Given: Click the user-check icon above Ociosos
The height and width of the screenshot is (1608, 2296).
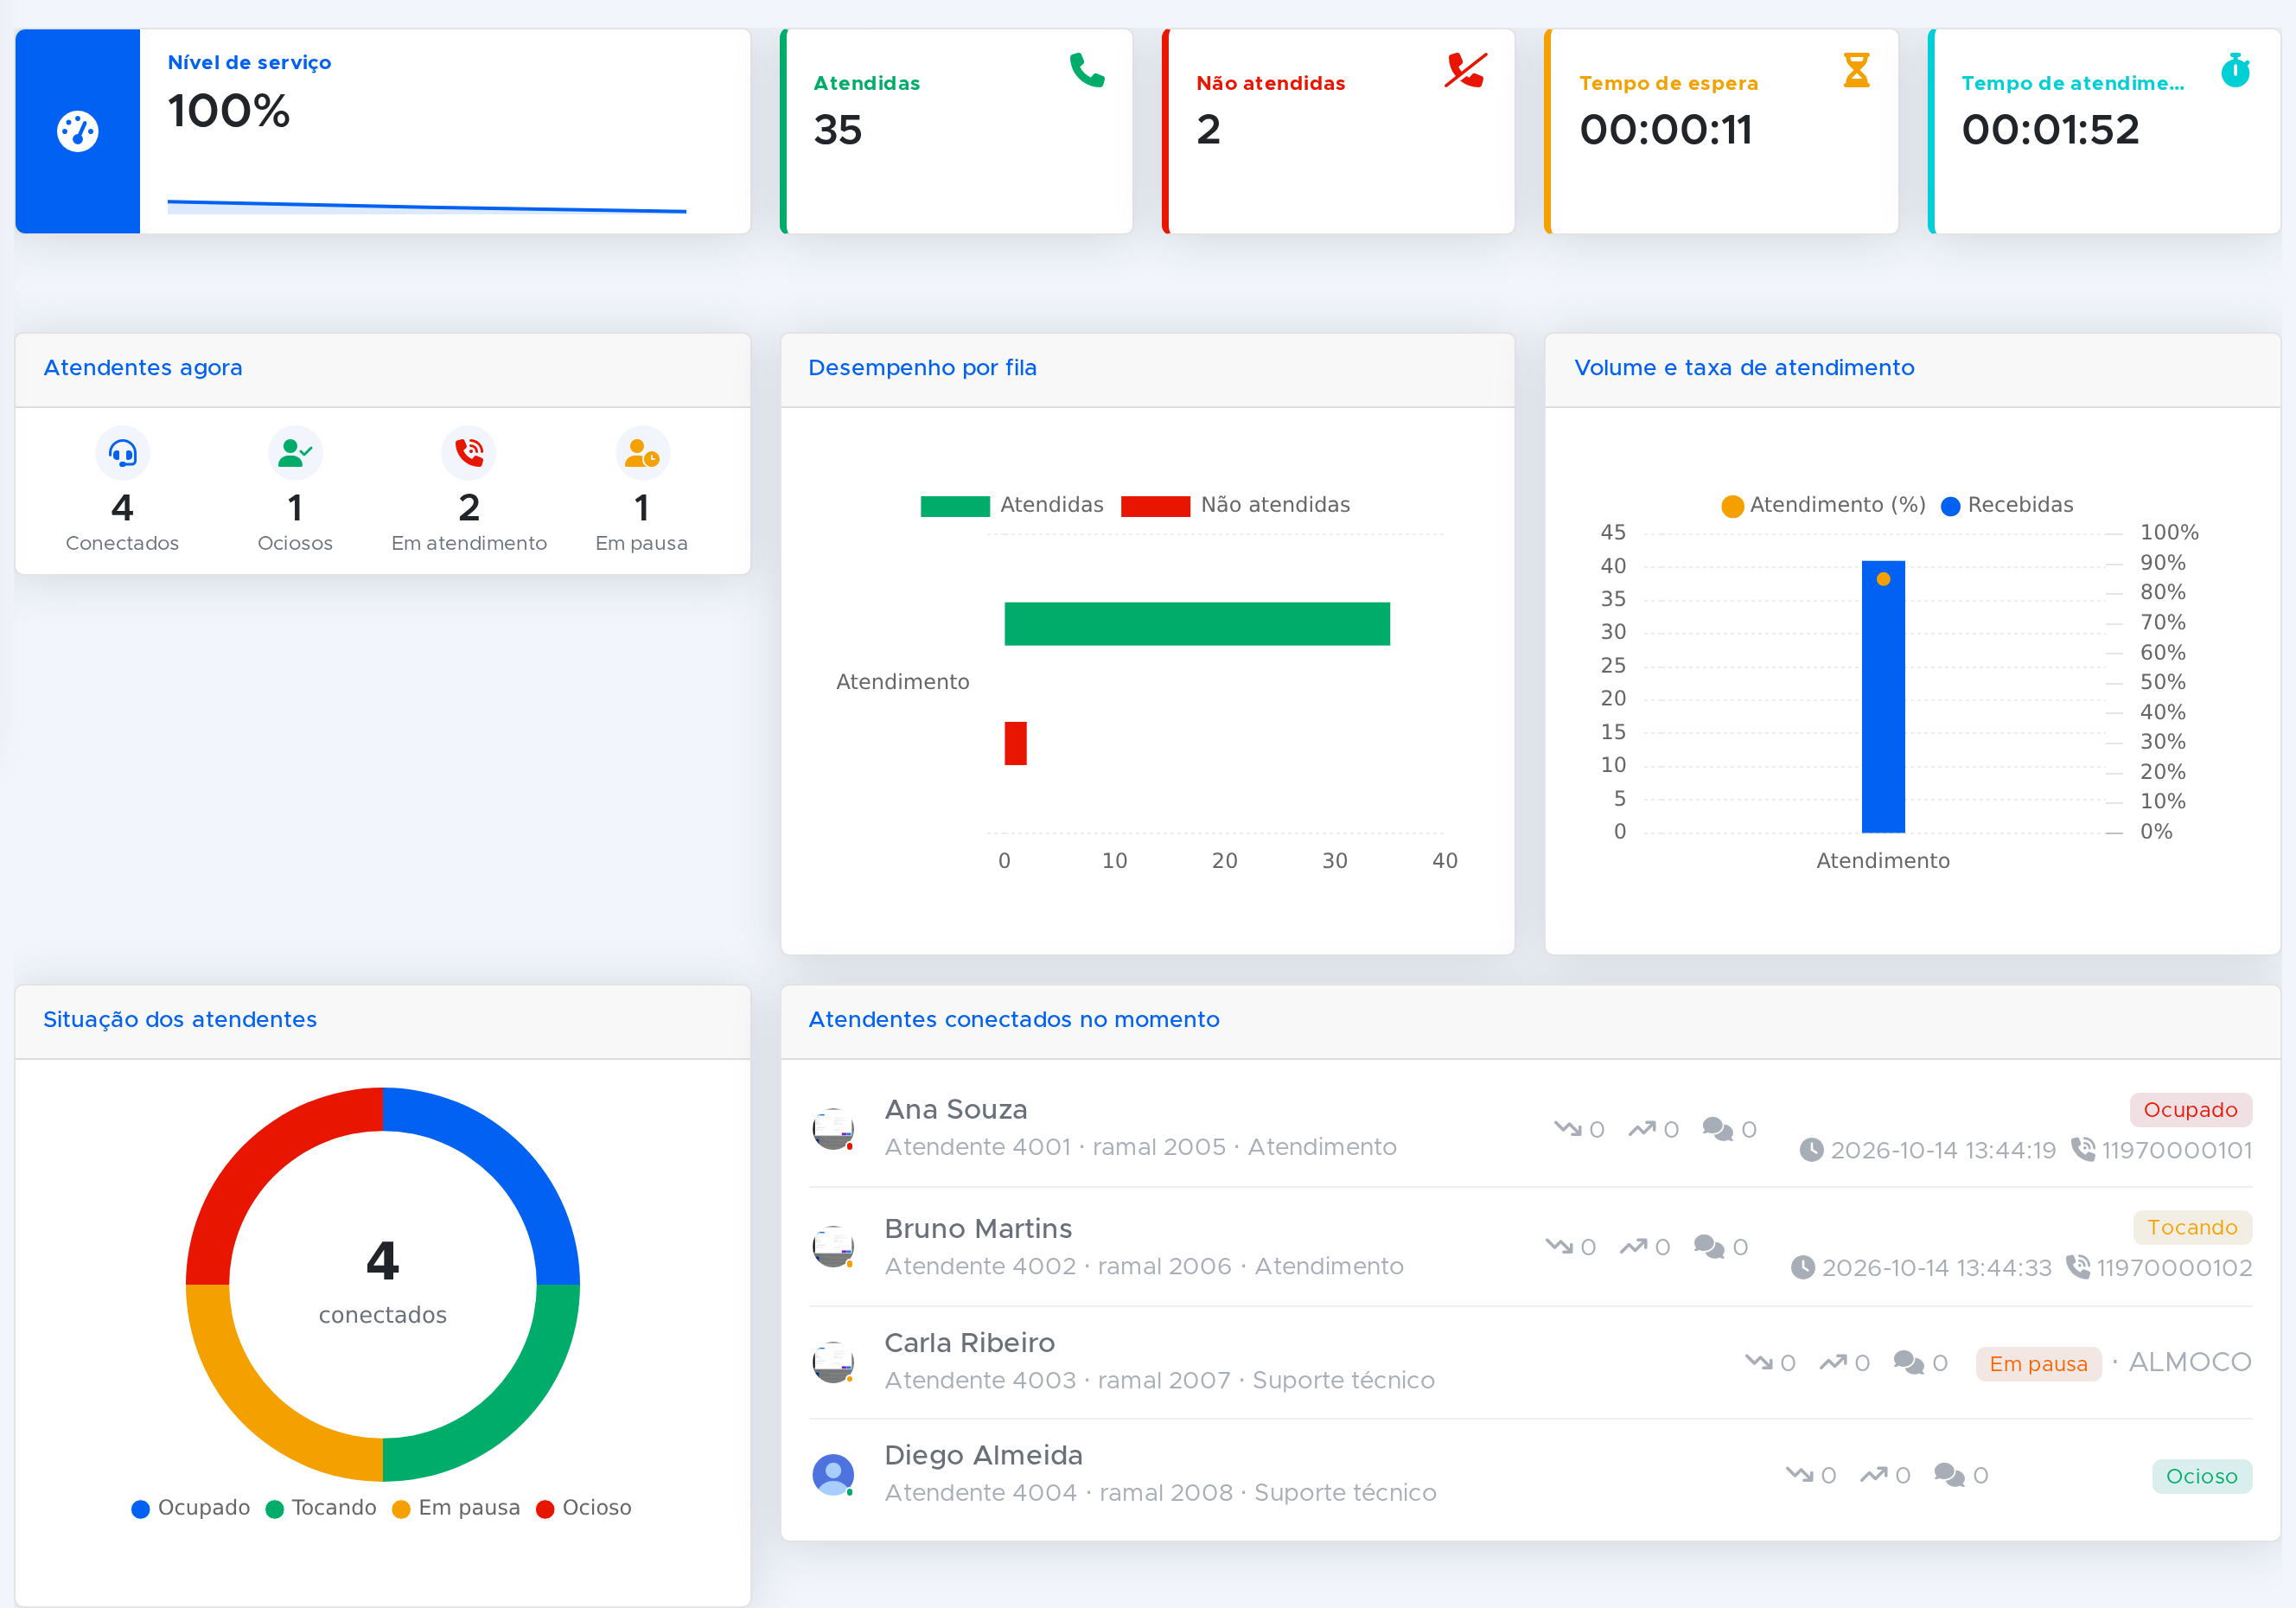Looking at the screenshot, I should click(x=295, y=453).
